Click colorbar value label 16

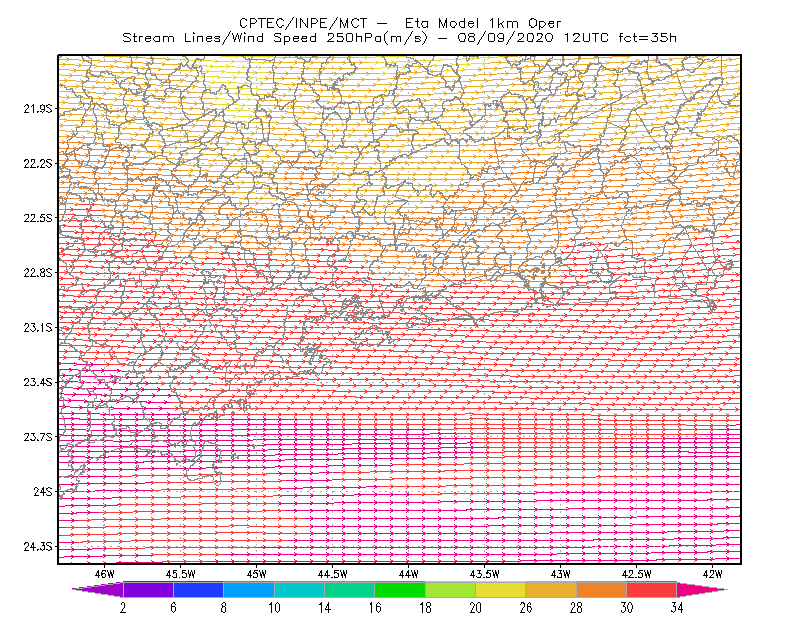(375, 608)
